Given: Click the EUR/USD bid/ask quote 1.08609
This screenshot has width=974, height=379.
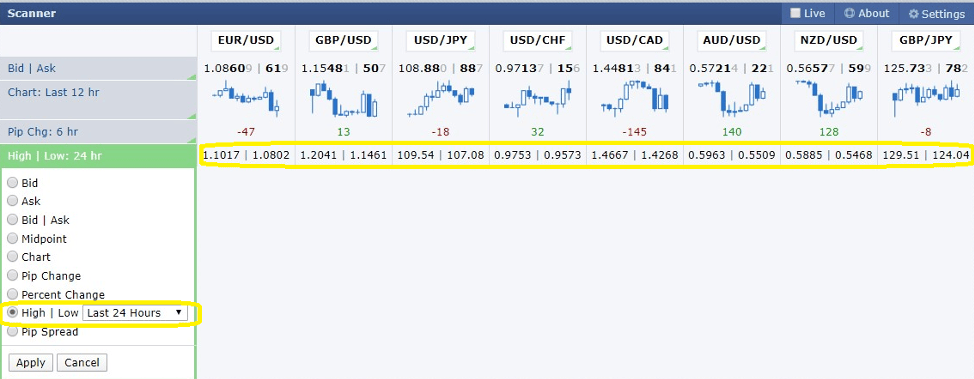Looking at the screenshot, I should [246, 68].
